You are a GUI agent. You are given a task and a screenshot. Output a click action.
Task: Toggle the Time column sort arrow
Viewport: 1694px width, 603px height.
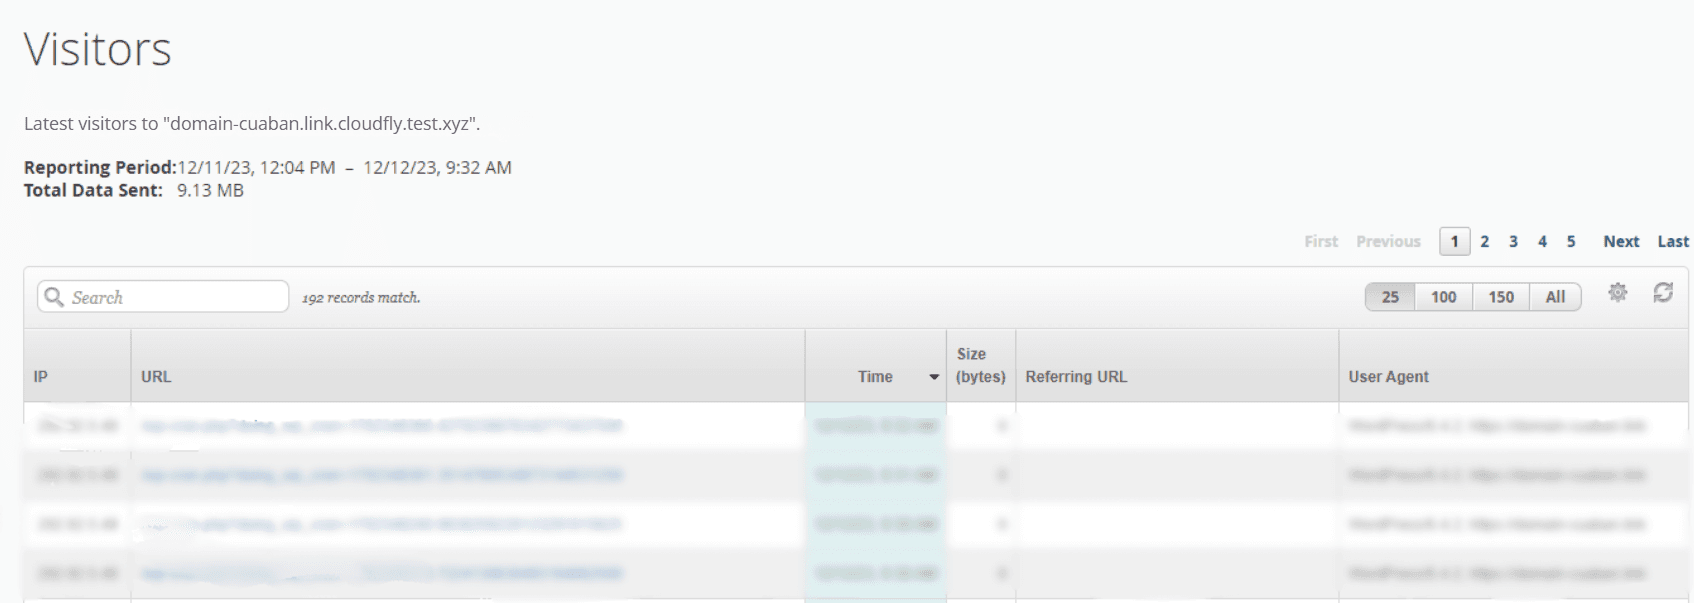(934, 377)
